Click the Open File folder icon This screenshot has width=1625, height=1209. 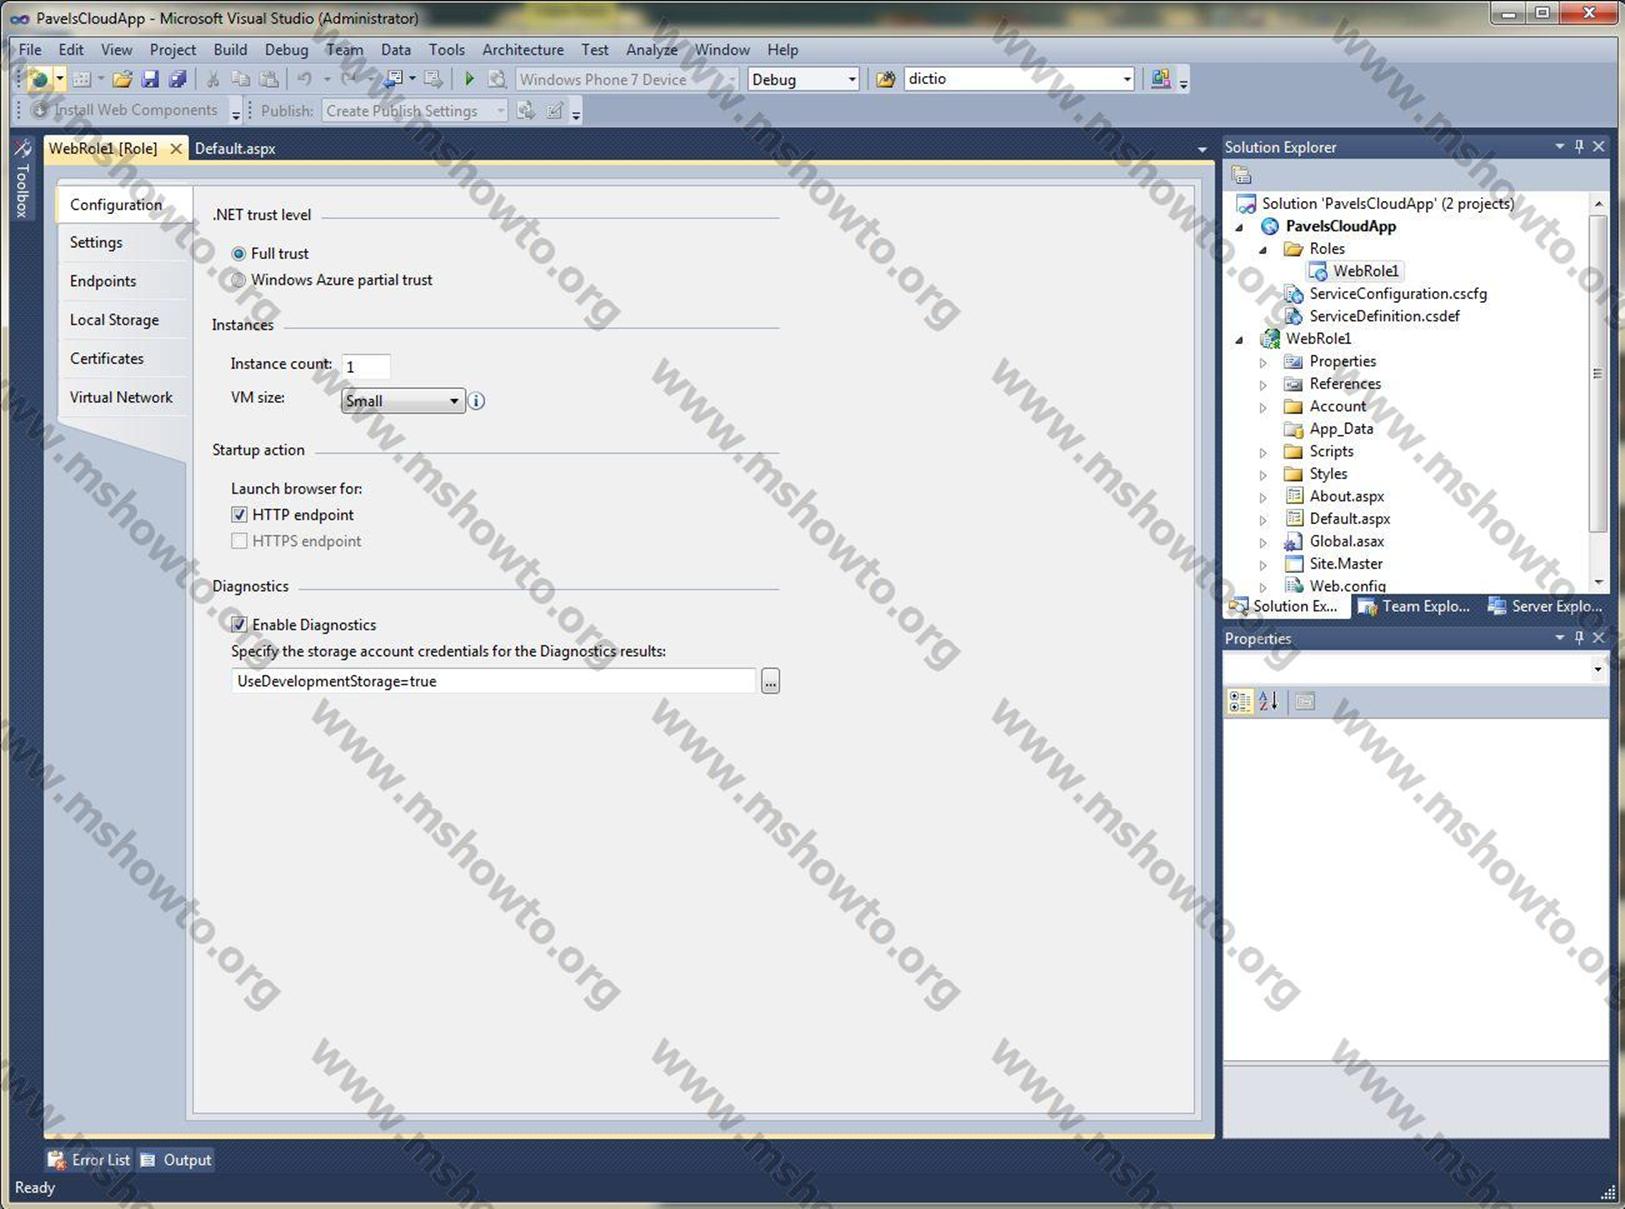(122, 79)
